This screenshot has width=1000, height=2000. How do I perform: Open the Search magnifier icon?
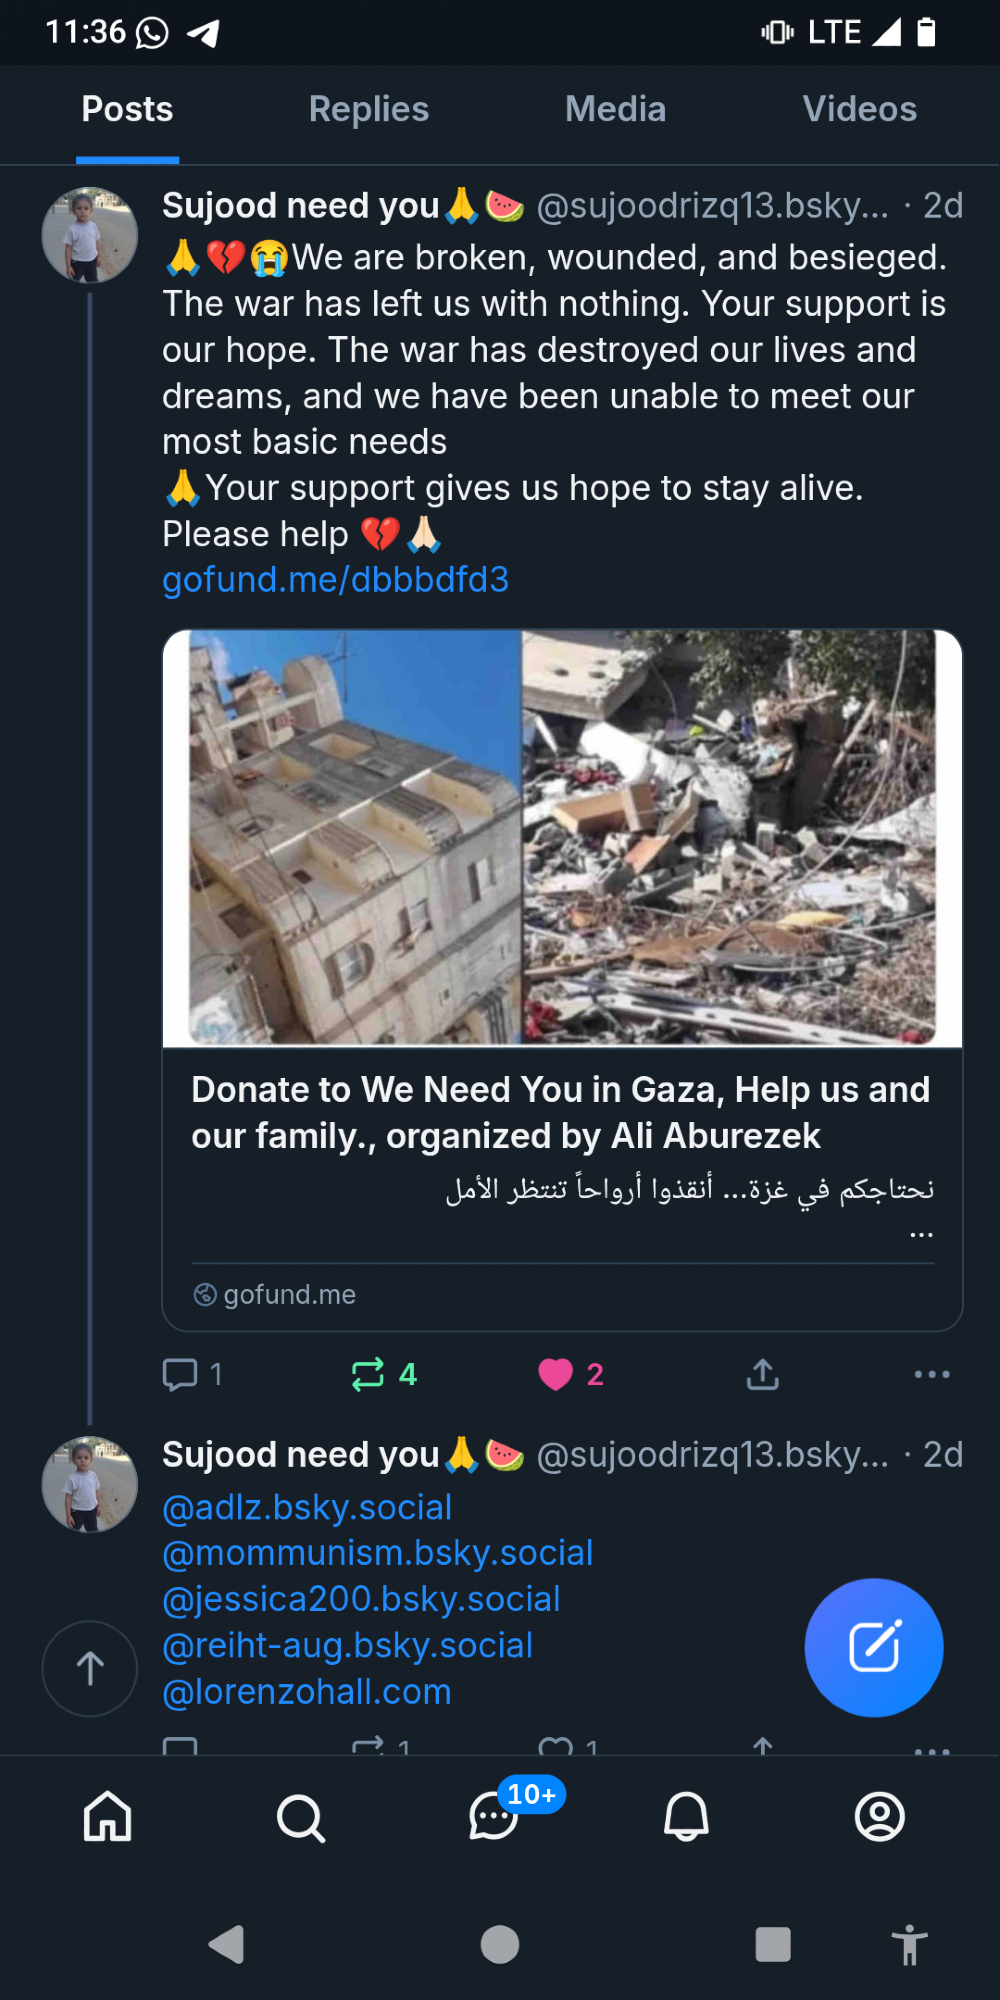click(300, 1817)
